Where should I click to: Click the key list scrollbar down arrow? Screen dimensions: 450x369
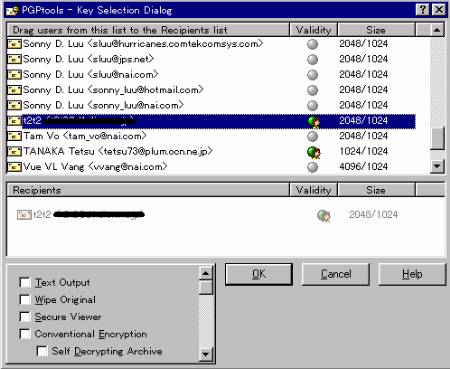437,166
